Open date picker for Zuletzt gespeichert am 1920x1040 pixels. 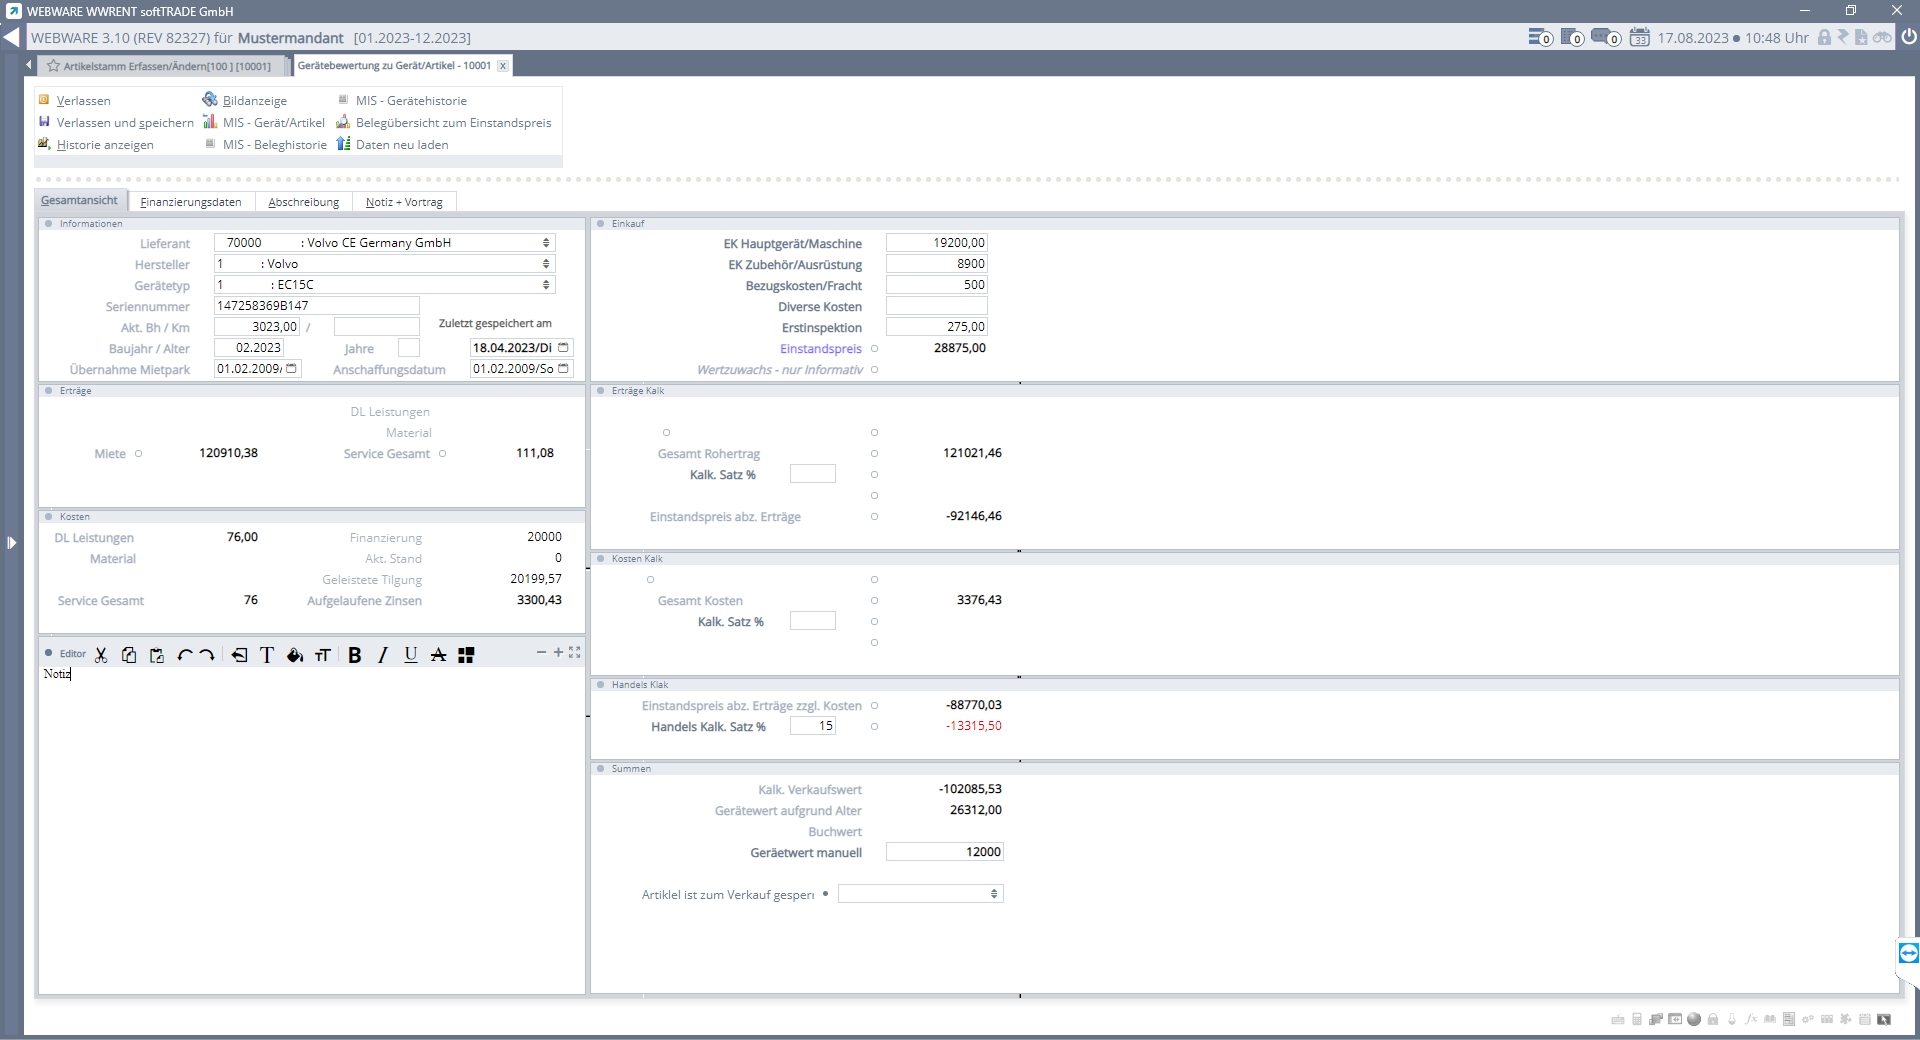click(564, 348)
